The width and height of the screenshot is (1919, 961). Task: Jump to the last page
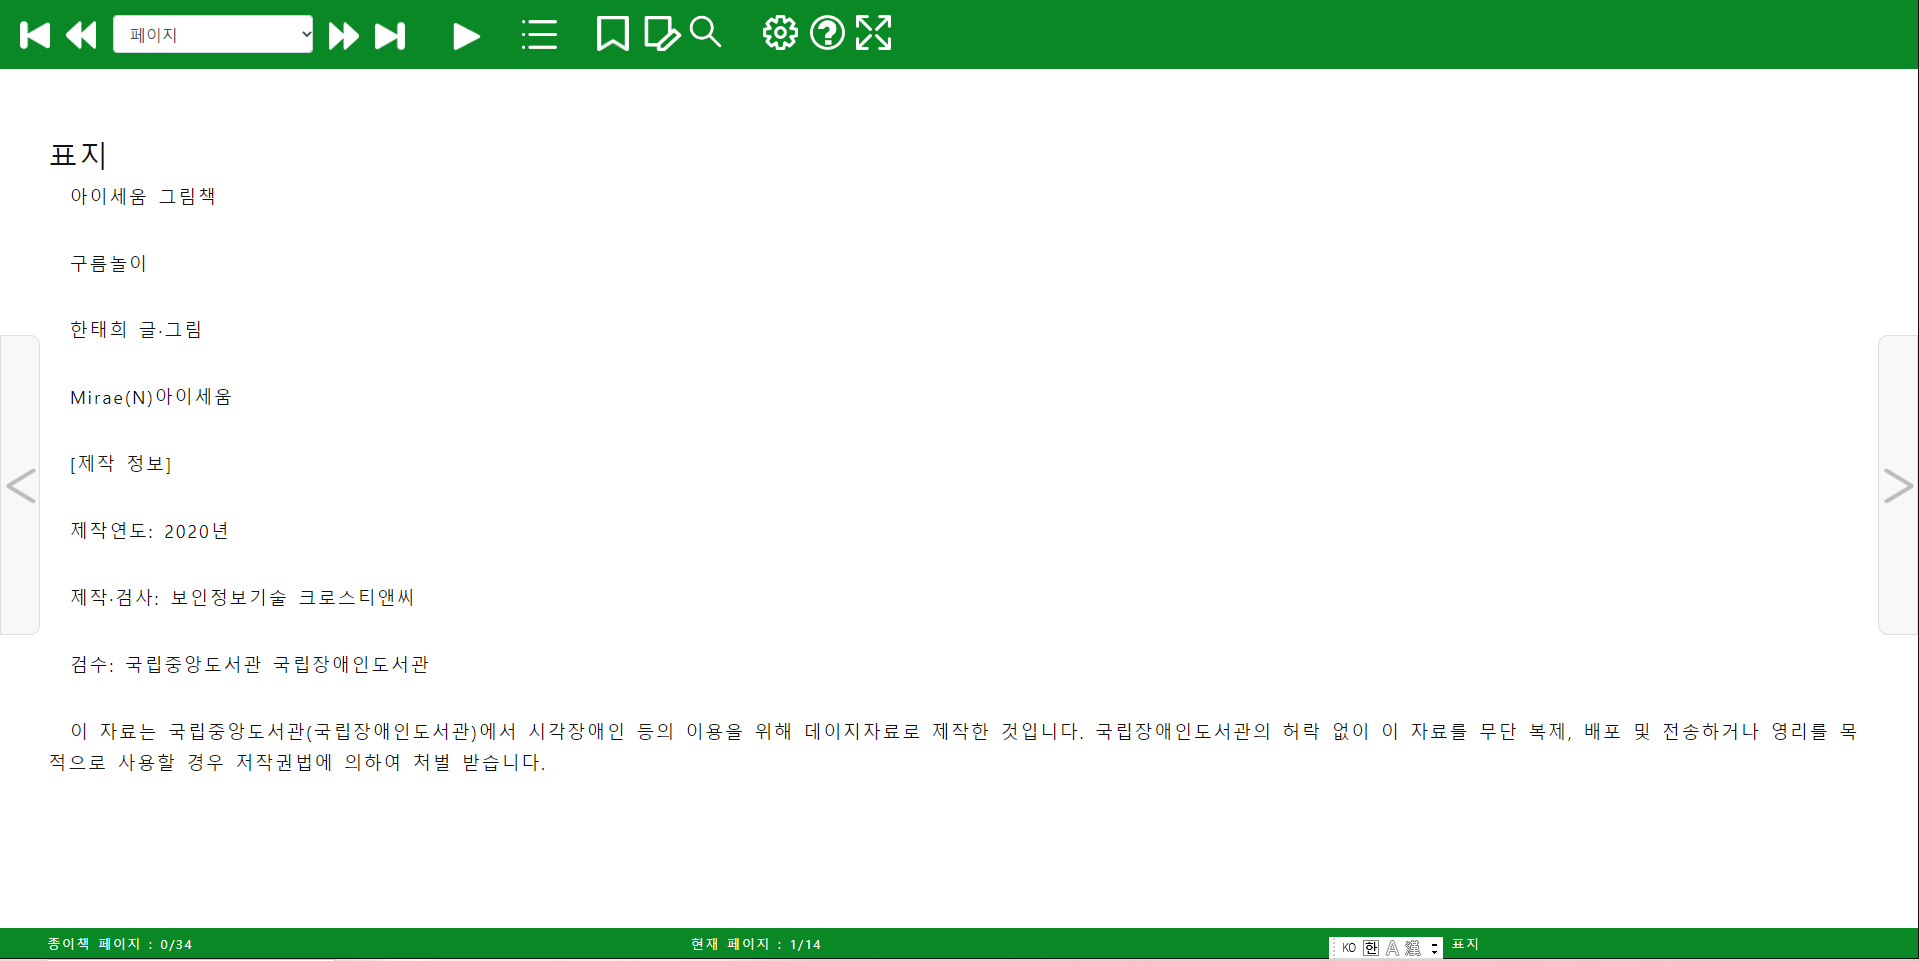pos(390,36)
